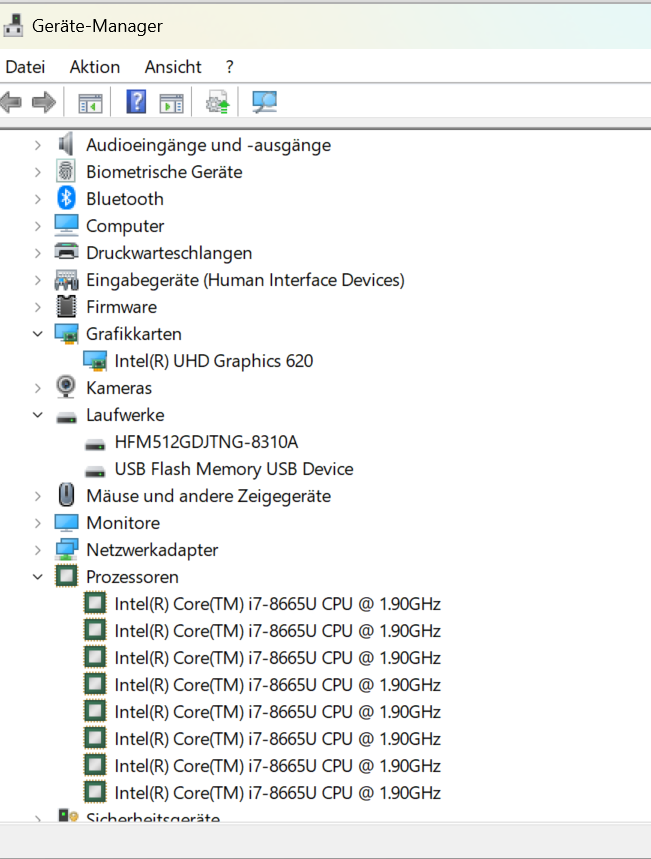This screenshot has width=651, height=859.
Task: Click the speaker icon of Audioeingänge und -ausgänge
Action: (66, 145)
